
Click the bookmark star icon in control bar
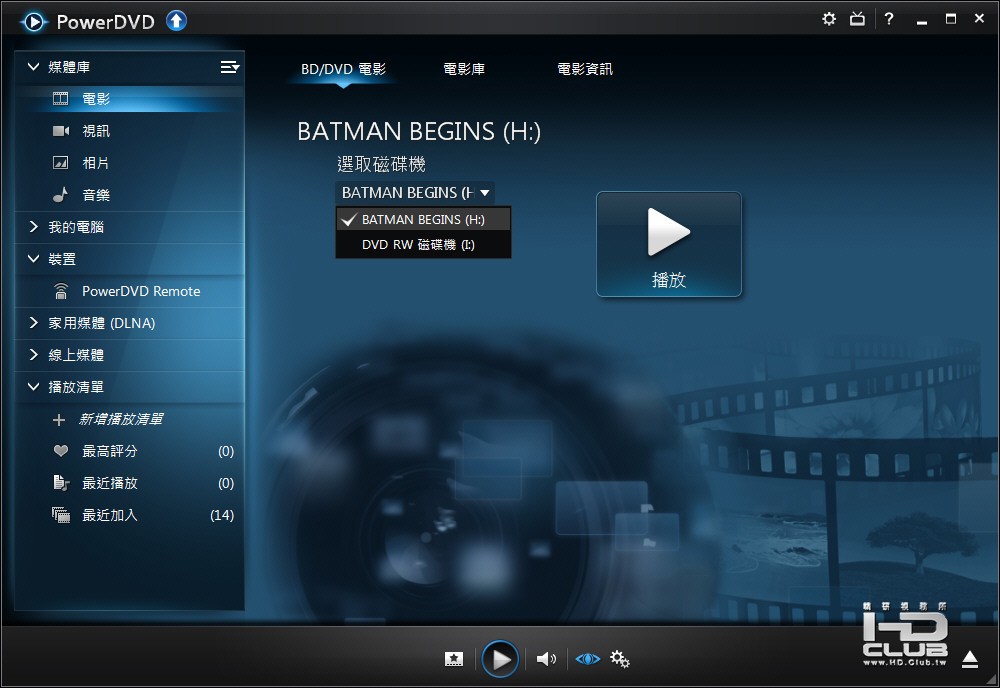pyautogui.click(x=453, y=659)
